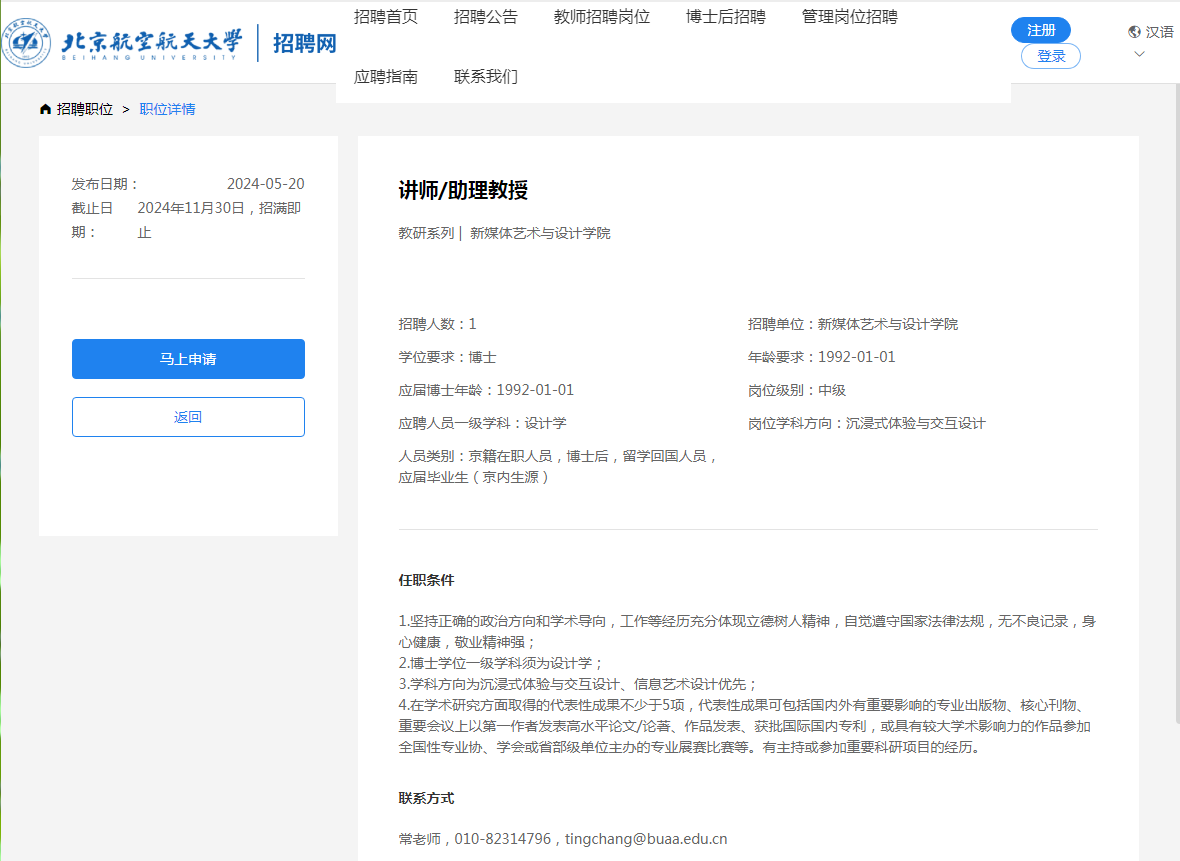Open the 应聘指南 menu item
1180x861 pixels.
386,77
